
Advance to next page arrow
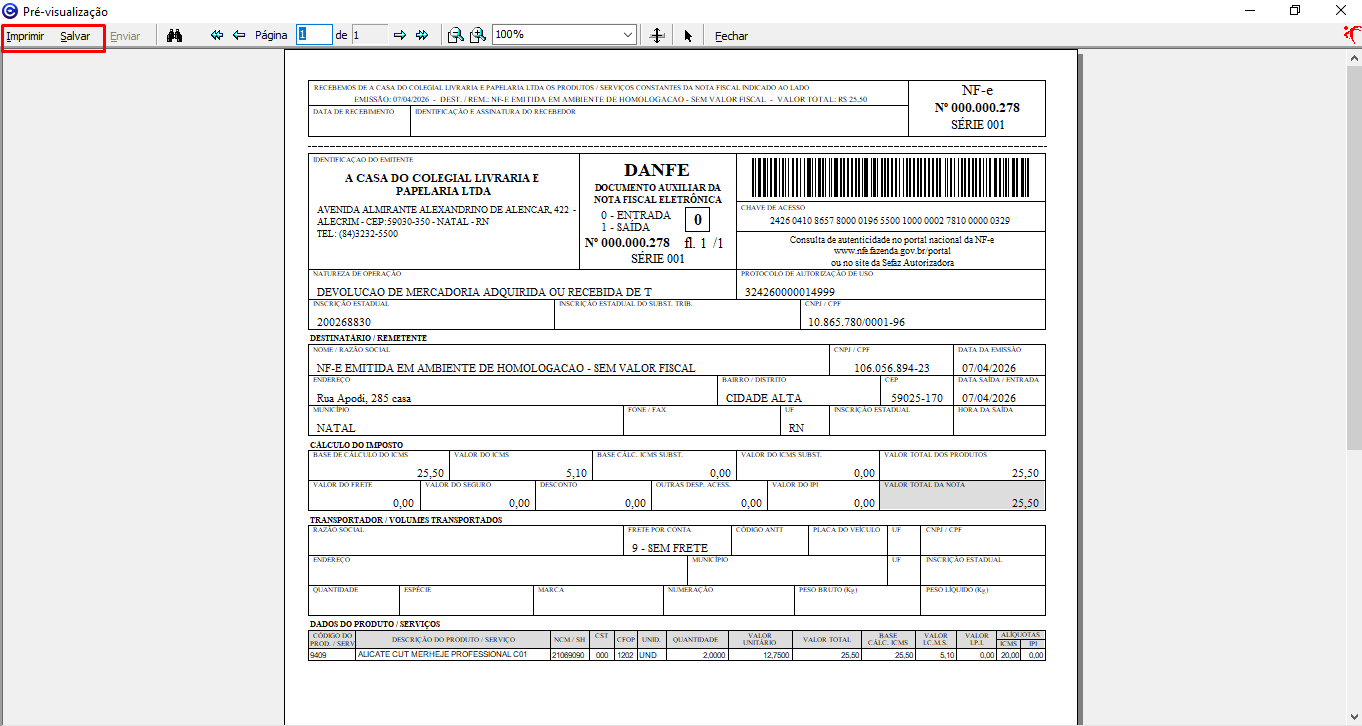400,35
